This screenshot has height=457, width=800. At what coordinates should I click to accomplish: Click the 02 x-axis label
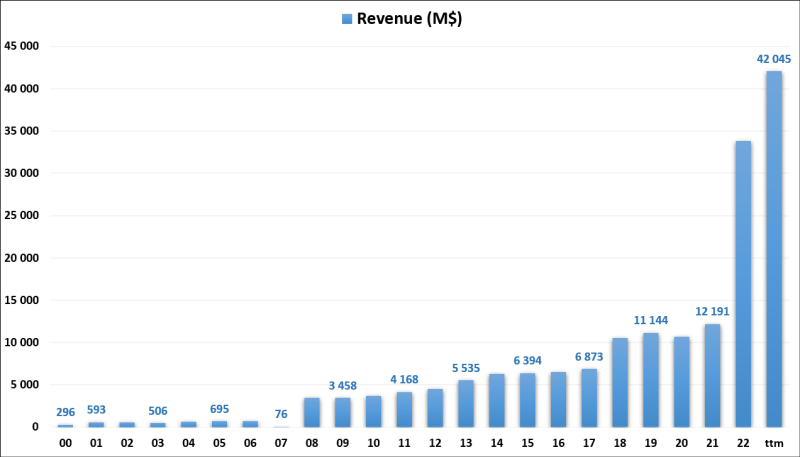127,444
